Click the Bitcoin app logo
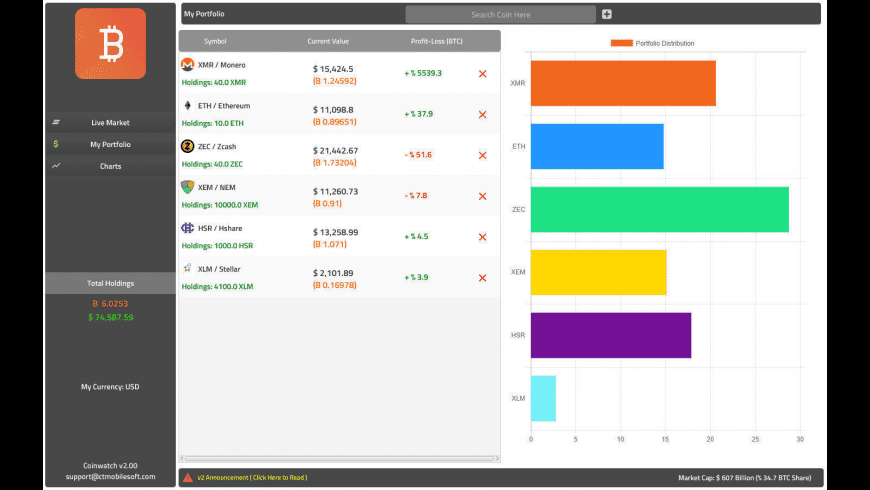Image resolution: width=870 pixels, height=490 pixels. tap(110, 43)
